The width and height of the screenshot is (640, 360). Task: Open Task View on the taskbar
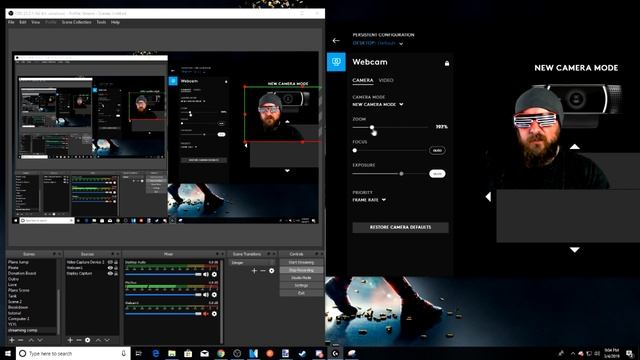138,353
